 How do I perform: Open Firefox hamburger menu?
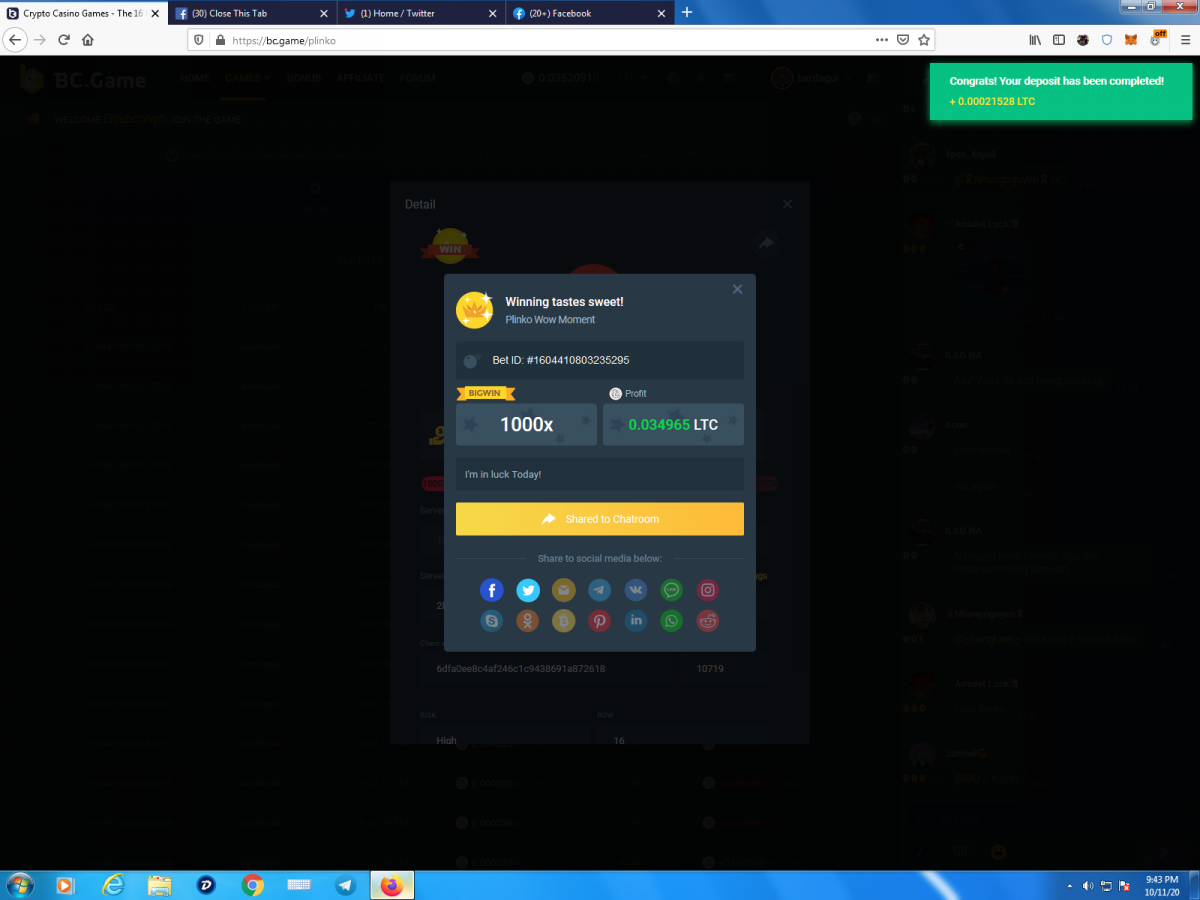point(1184,40)
